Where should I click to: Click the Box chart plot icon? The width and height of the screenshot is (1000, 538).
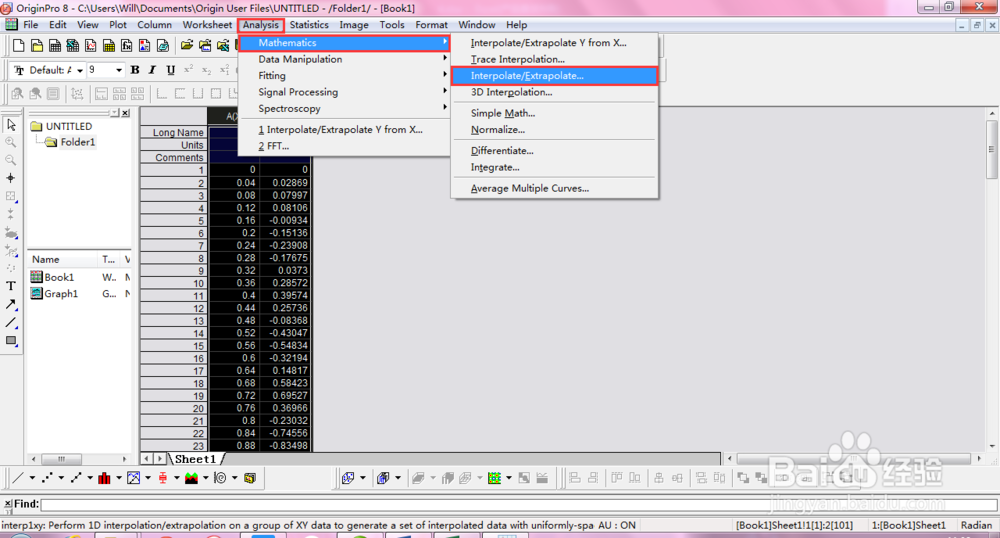[163, 477]
